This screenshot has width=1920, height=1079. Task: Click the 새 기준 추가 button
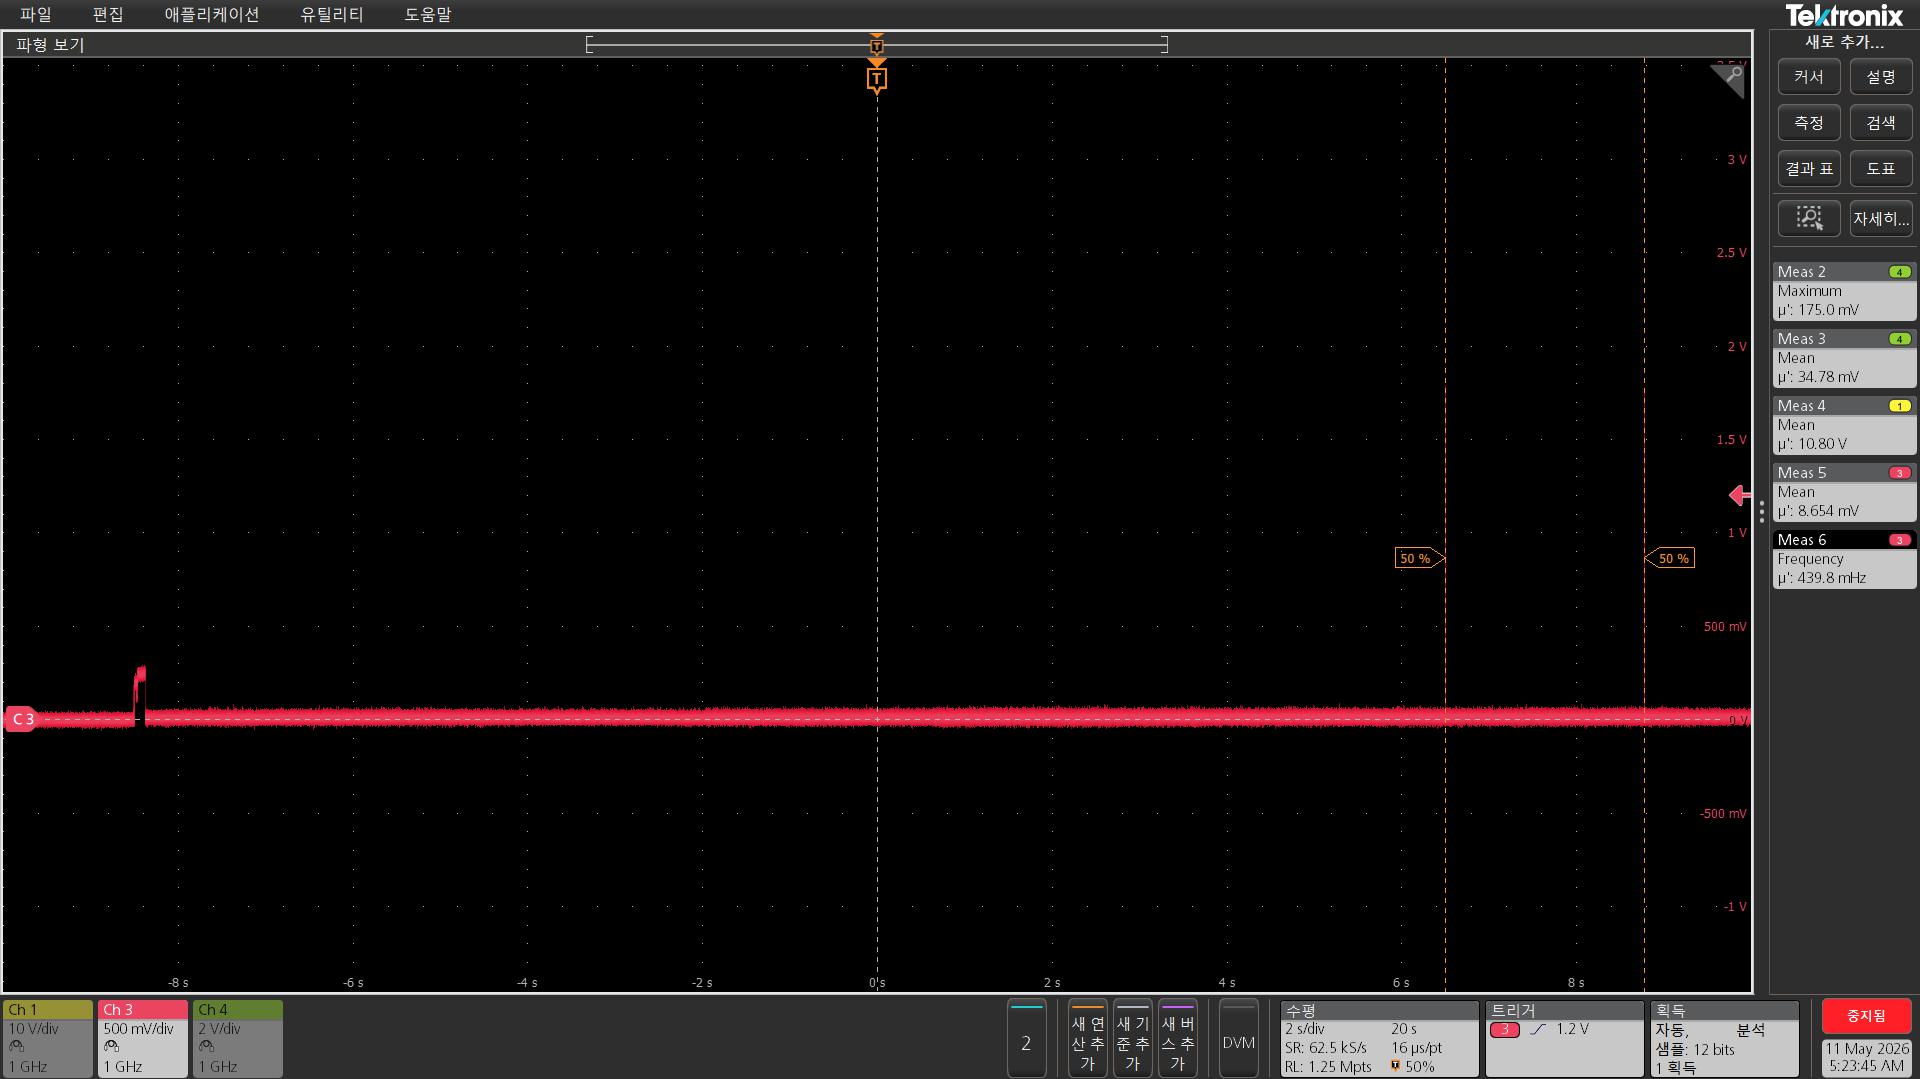1132,1038
